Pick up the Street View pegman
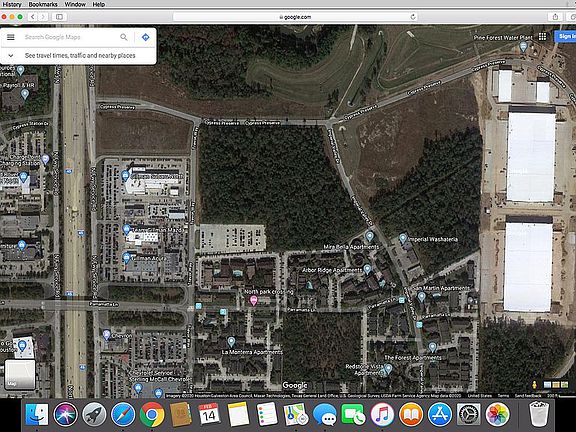Image resolution: width=576 pixels, height=432 pixels. [534, 385]
